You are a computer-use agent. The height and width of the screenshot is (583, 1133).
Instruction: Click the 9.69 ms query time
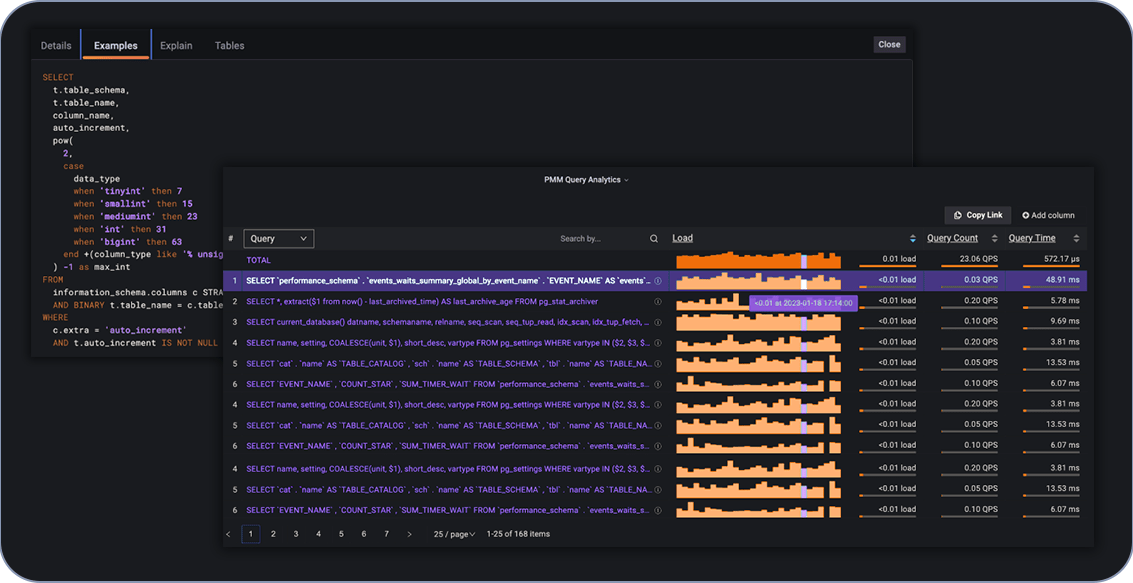tap(1065, 321)
